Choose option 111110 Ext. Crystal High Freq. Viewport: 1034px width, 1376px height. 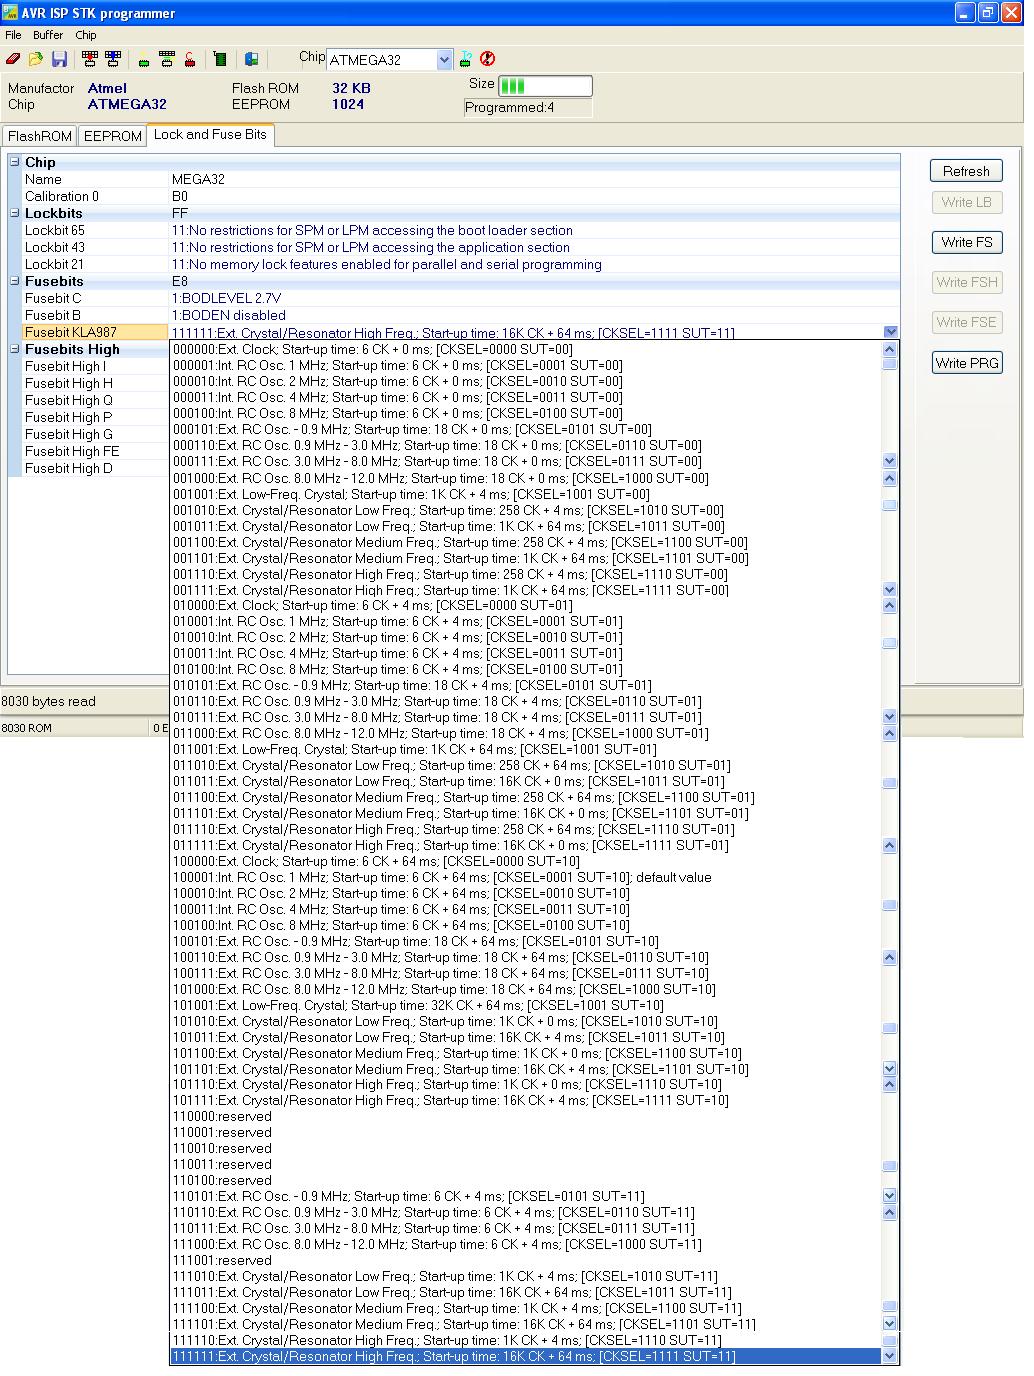tap(526, 1340)
